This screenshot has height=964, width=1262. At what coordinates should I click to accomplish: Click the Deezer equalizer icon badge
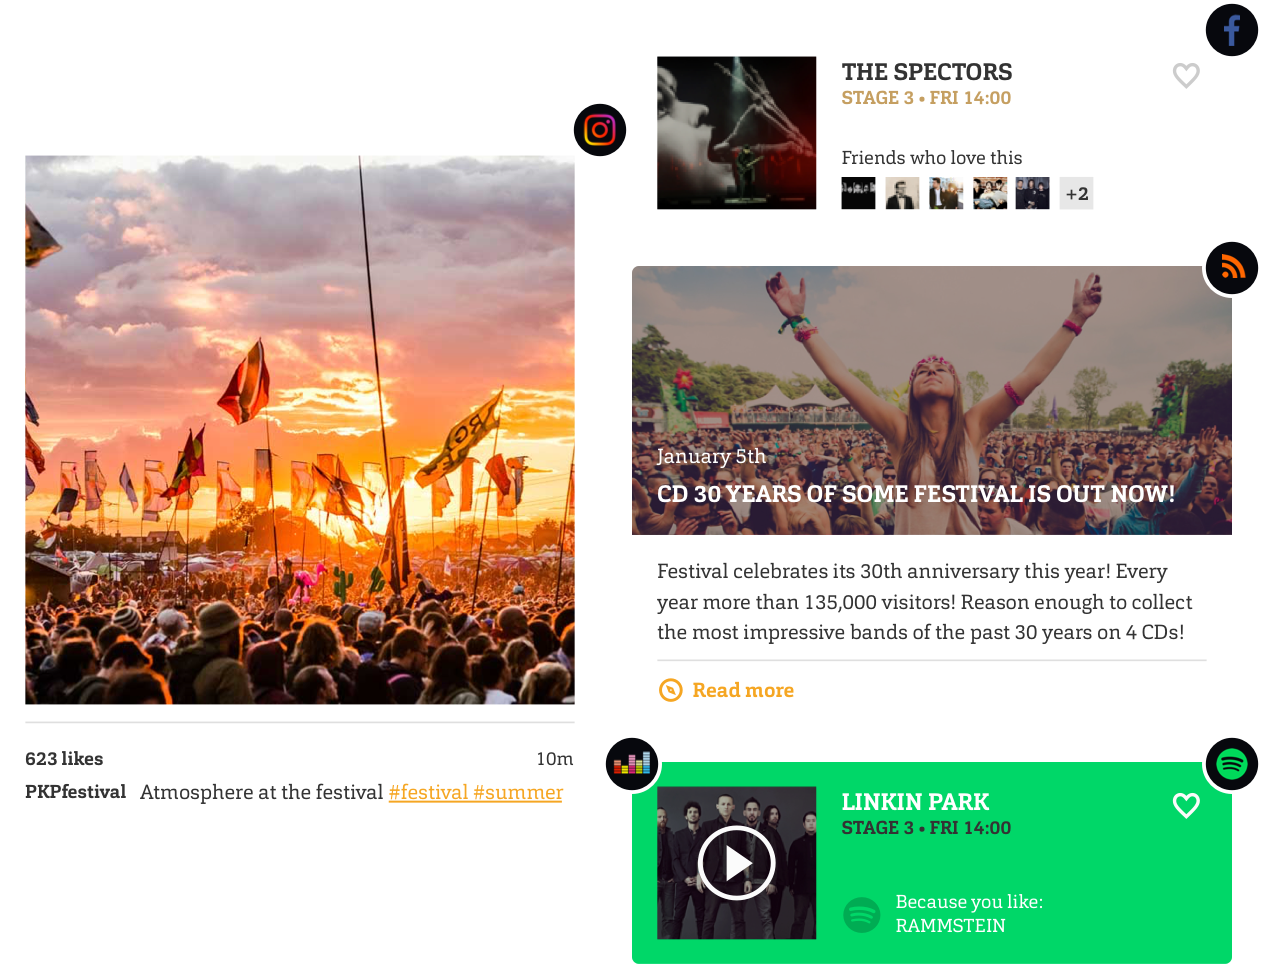point(632,764)
